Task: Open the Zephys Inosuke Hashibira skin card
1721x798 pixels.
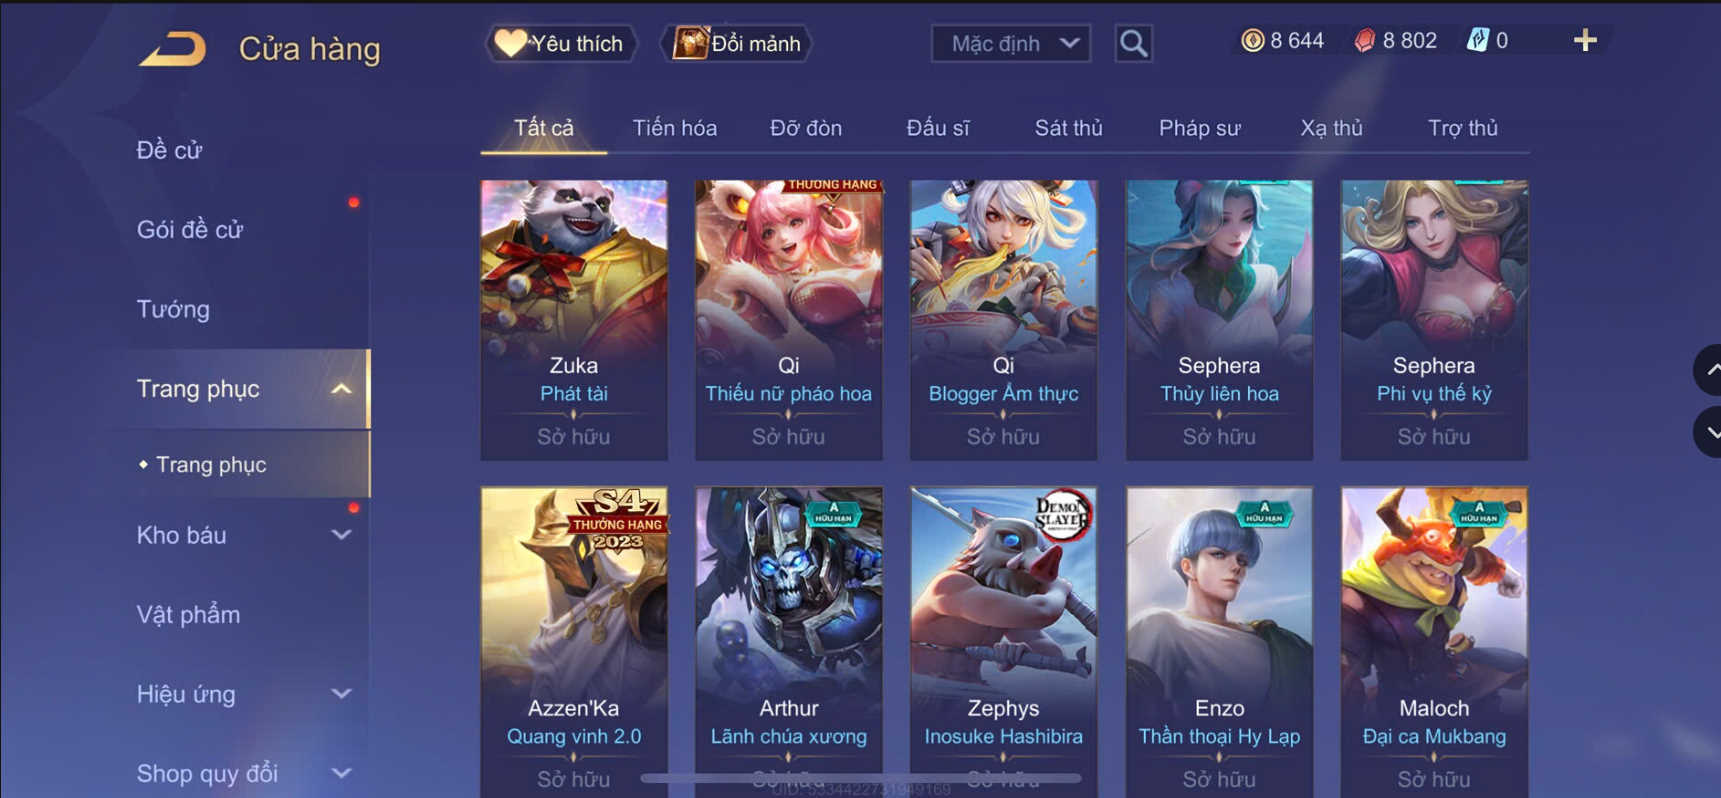Action: pyautogui.click(x=1003, y=640)
